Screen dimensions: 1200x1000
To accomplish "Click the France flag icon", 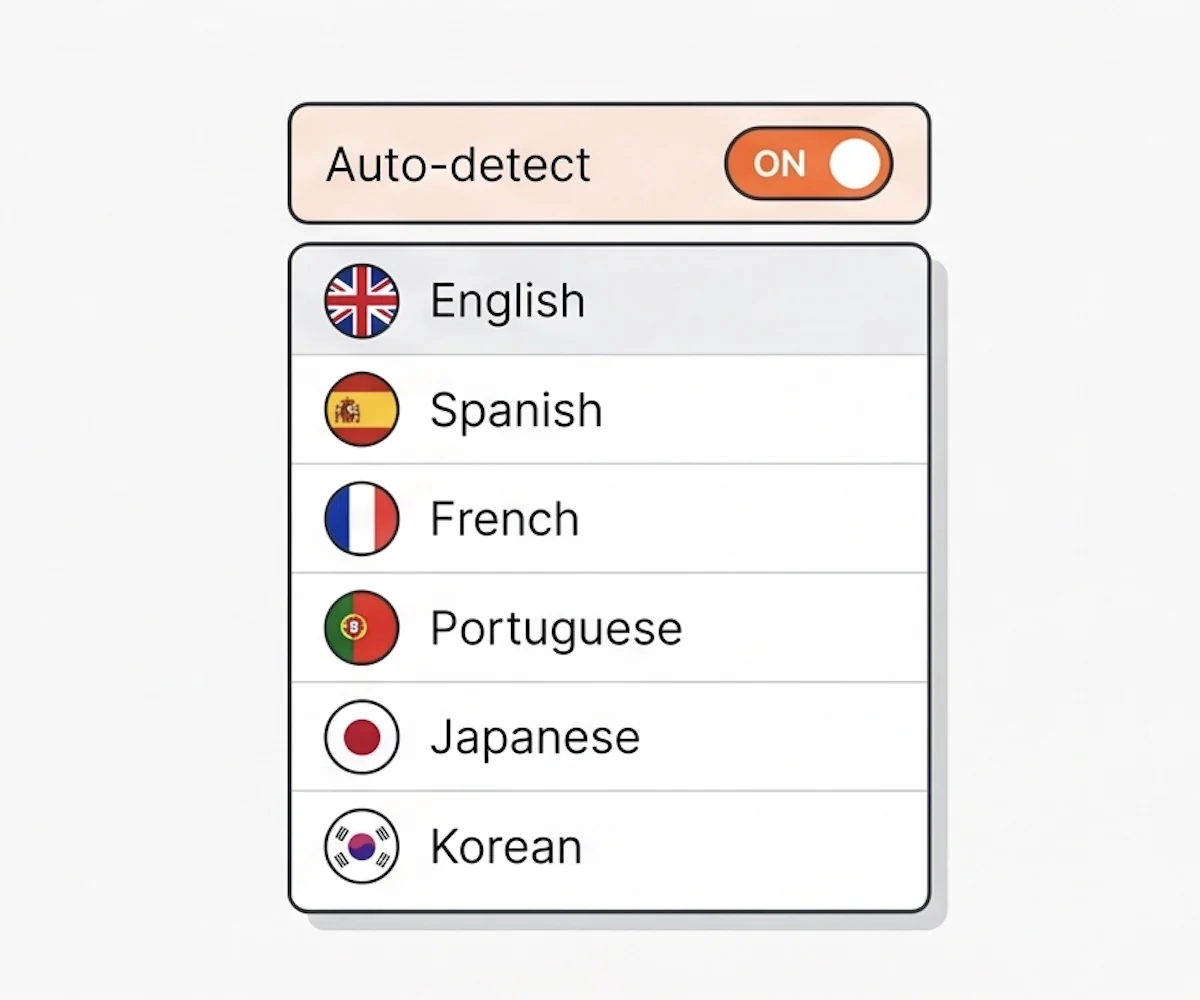I will [362, 519].
